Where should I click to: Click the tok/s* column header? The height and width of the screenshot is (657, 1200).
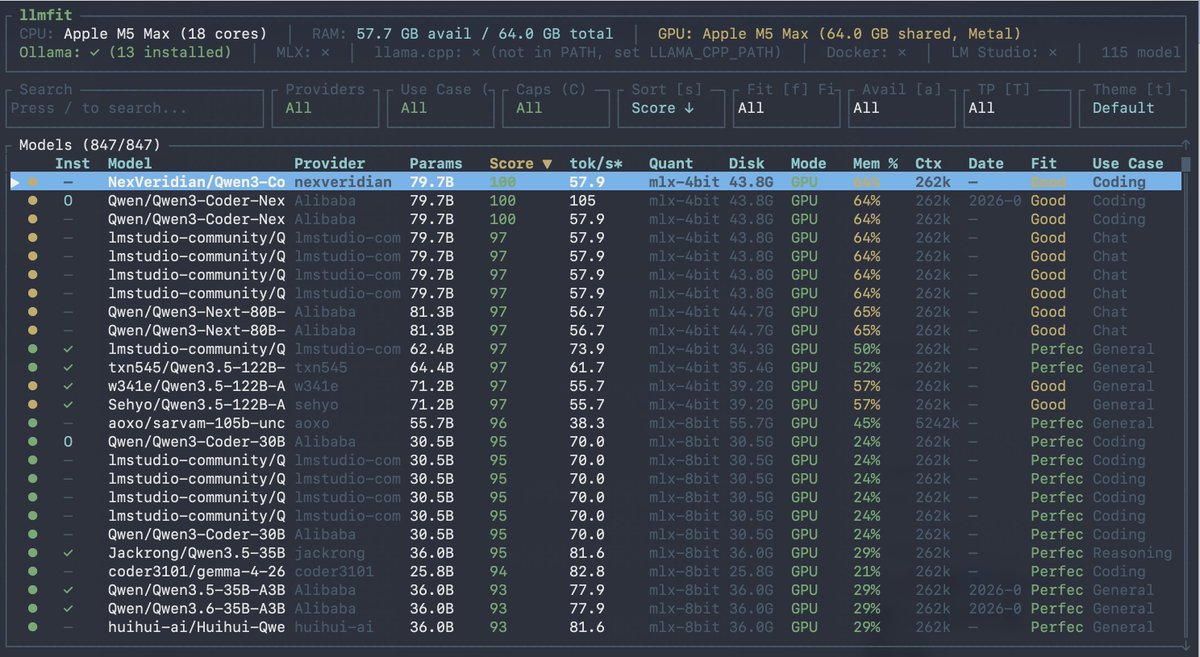pos(596,164)
